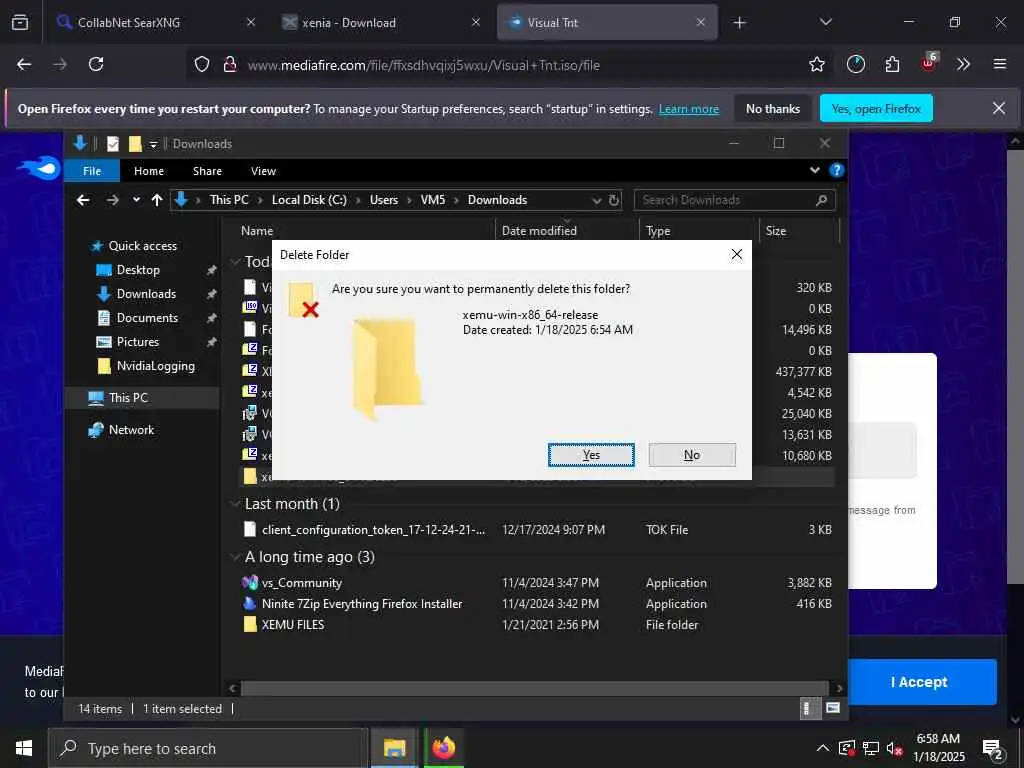Go up one folder level
The image size is (1024, 768).
pos(157,200)
